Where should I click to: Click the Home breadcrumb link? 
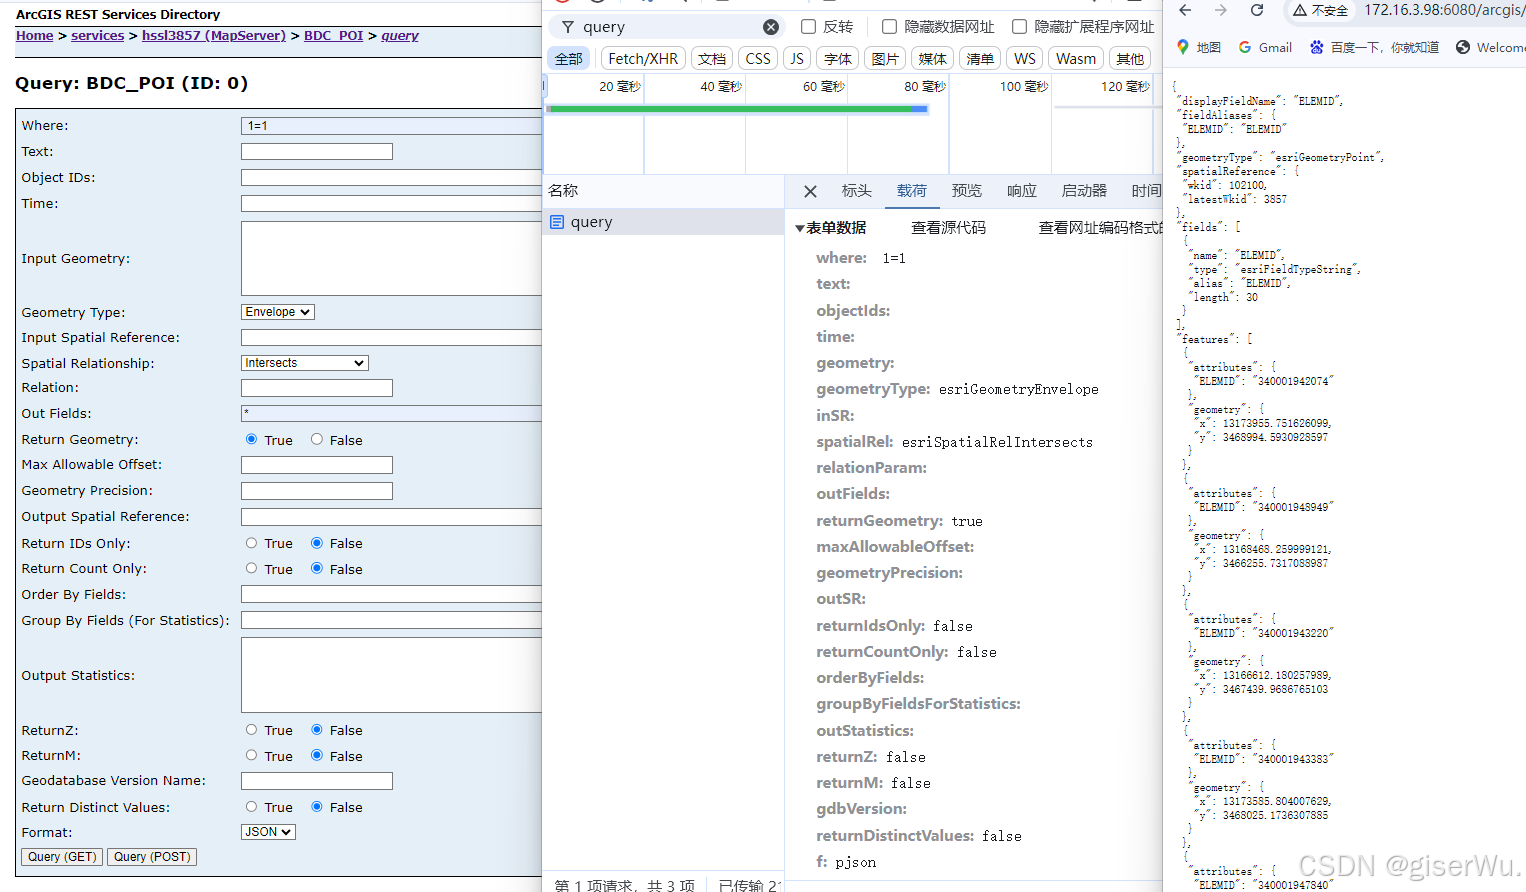tap(34, 36)
